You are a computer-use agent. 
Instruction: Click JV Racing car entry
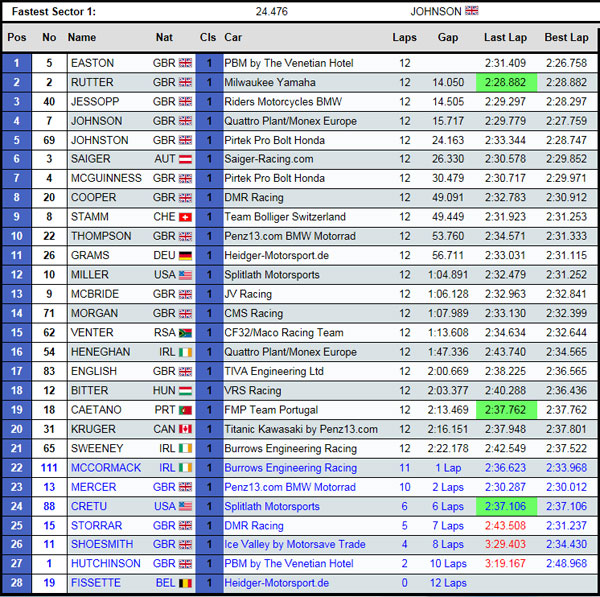point(248,294)
